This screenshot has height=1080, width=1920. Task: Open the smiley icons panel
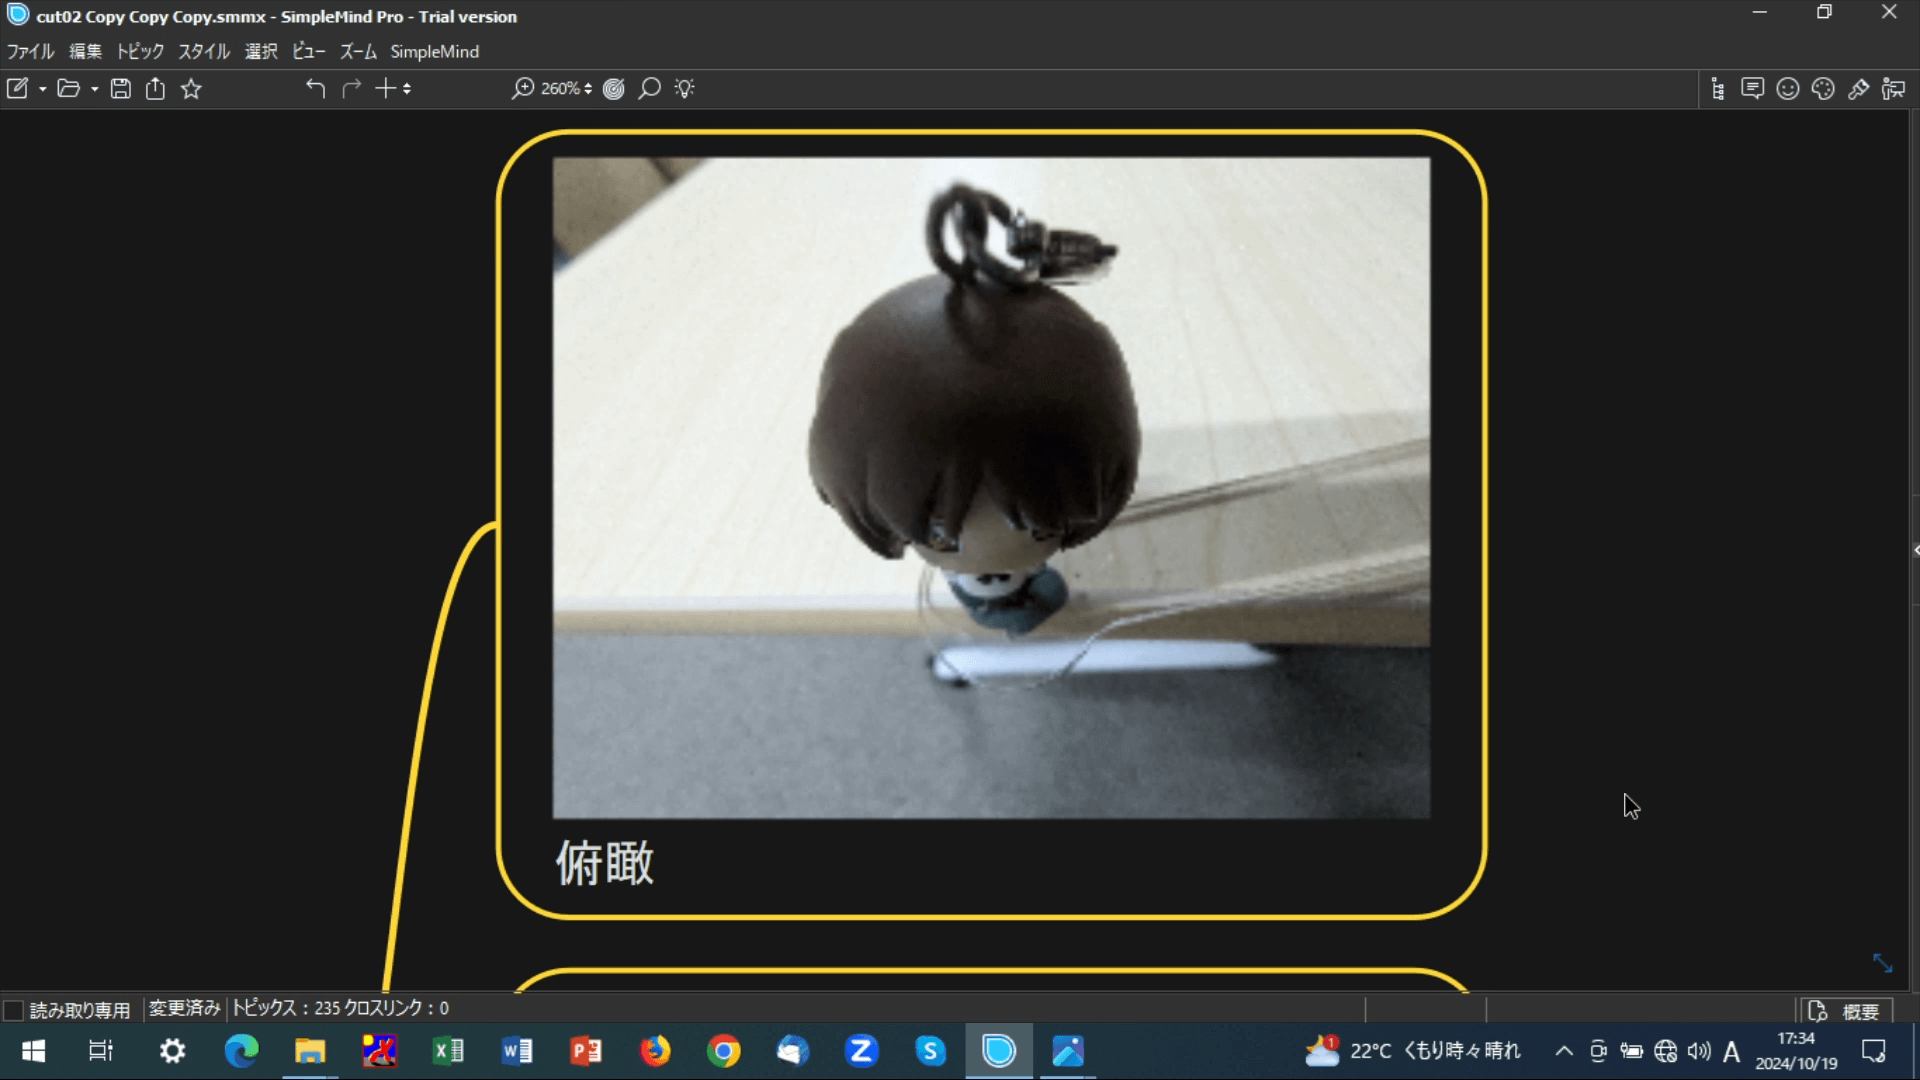point(1788,88)
